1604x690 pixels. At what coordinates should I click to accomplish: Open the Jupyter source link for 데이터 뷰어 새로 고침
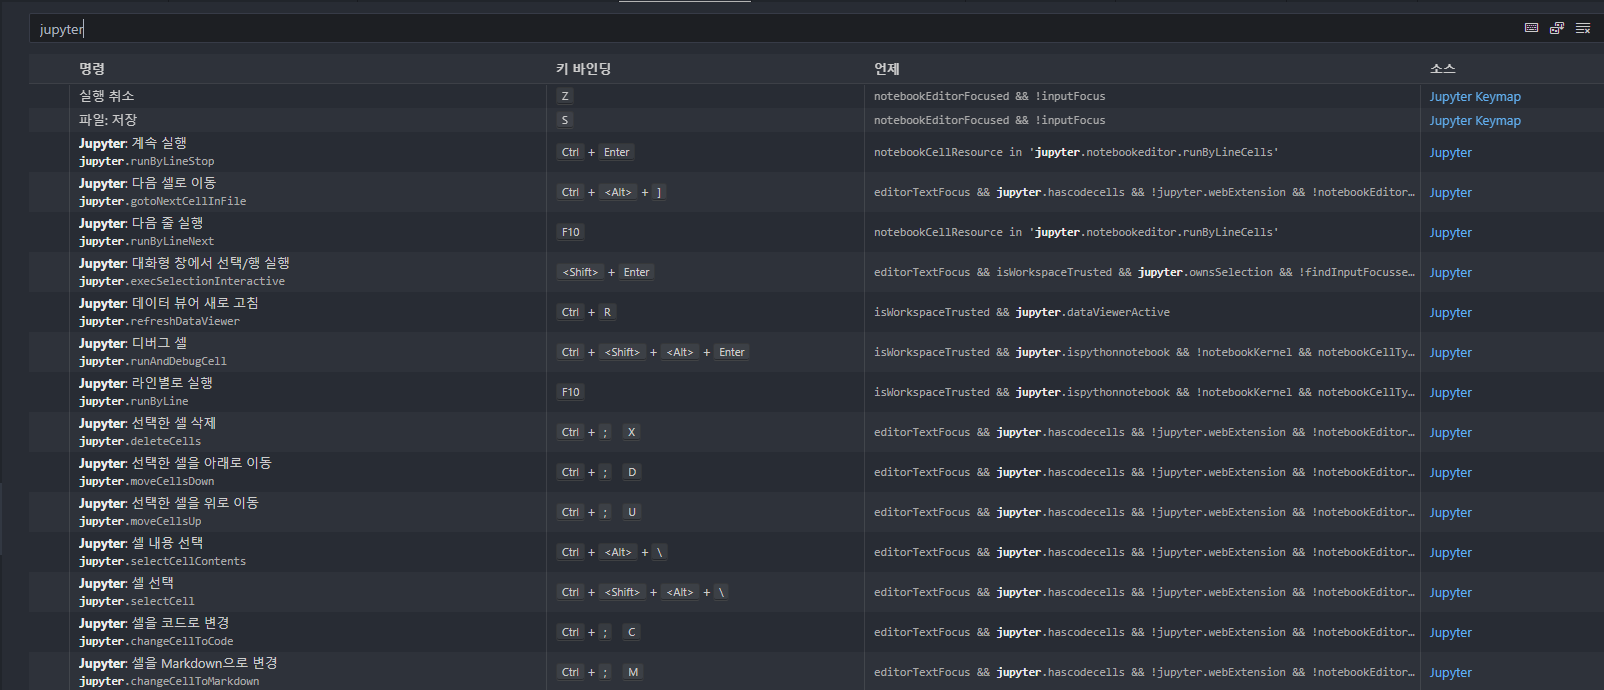1450,313
